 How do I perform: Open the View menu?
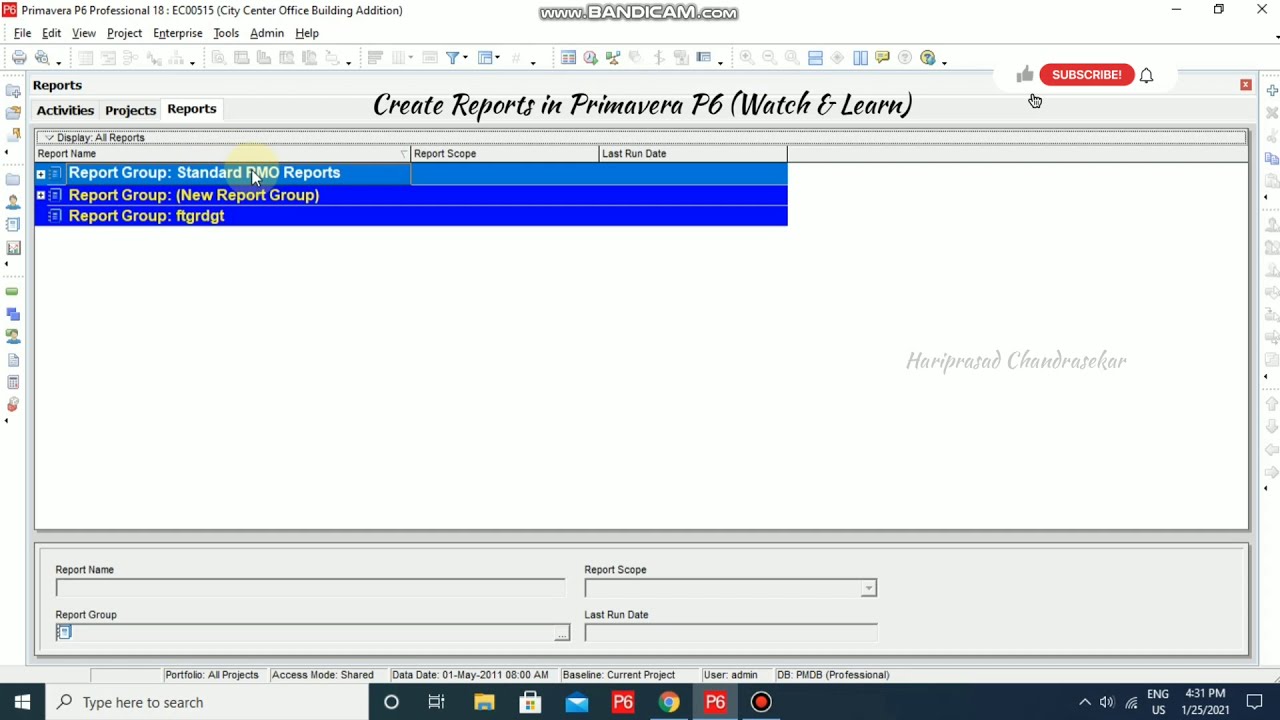tap(84, 33)
